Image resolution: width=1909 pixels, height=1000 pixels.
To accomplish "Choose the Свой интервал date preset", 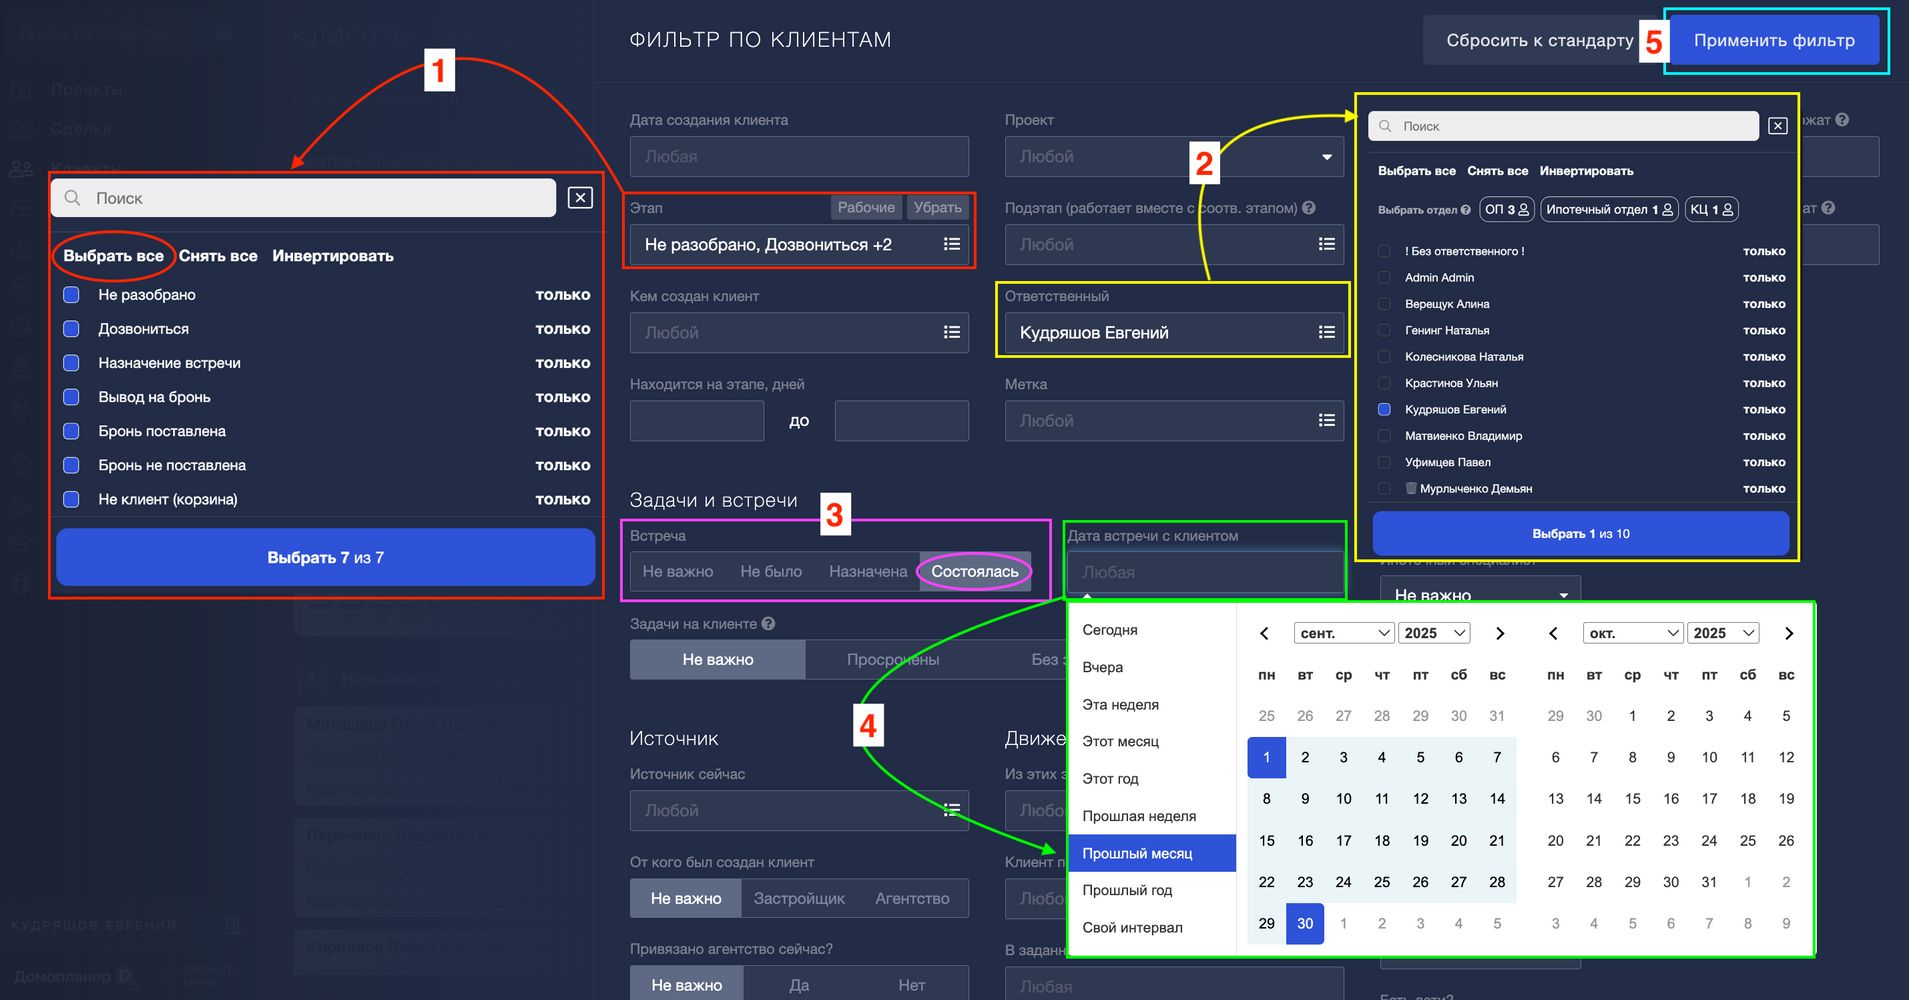I will pos(1153,927).
